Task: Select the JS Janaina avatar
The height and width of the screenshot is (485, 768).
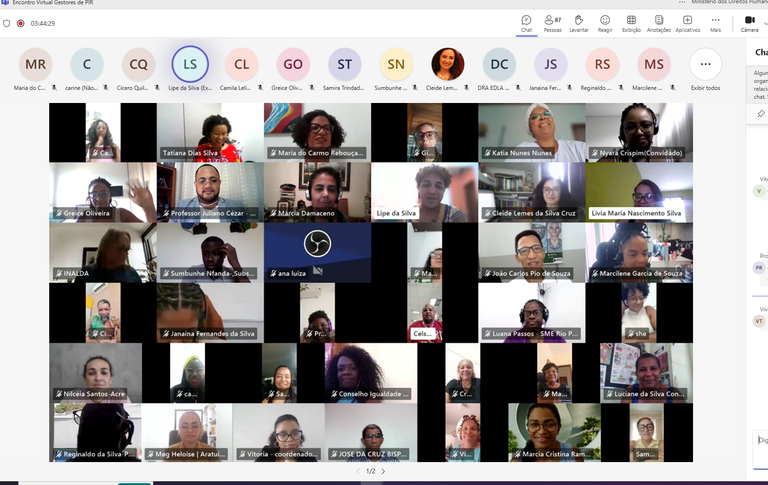Action: (551, 64)
